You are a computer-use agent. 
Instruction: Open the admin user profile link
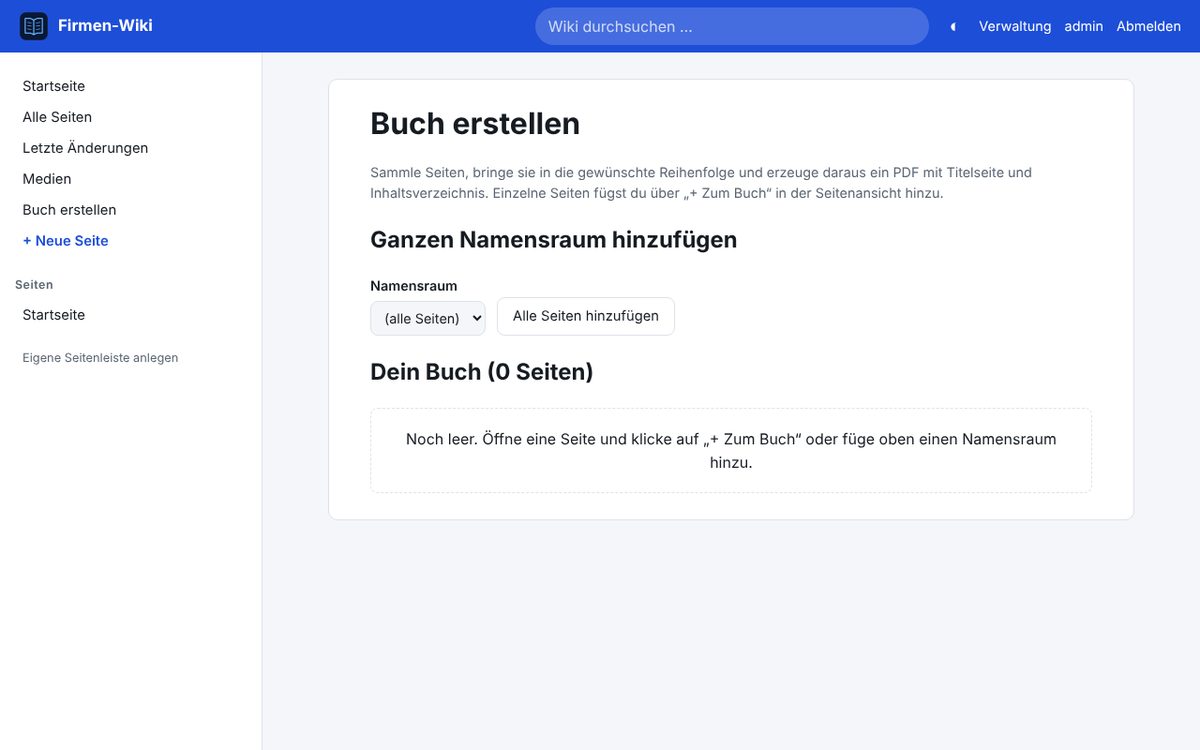click(1084, 27)
